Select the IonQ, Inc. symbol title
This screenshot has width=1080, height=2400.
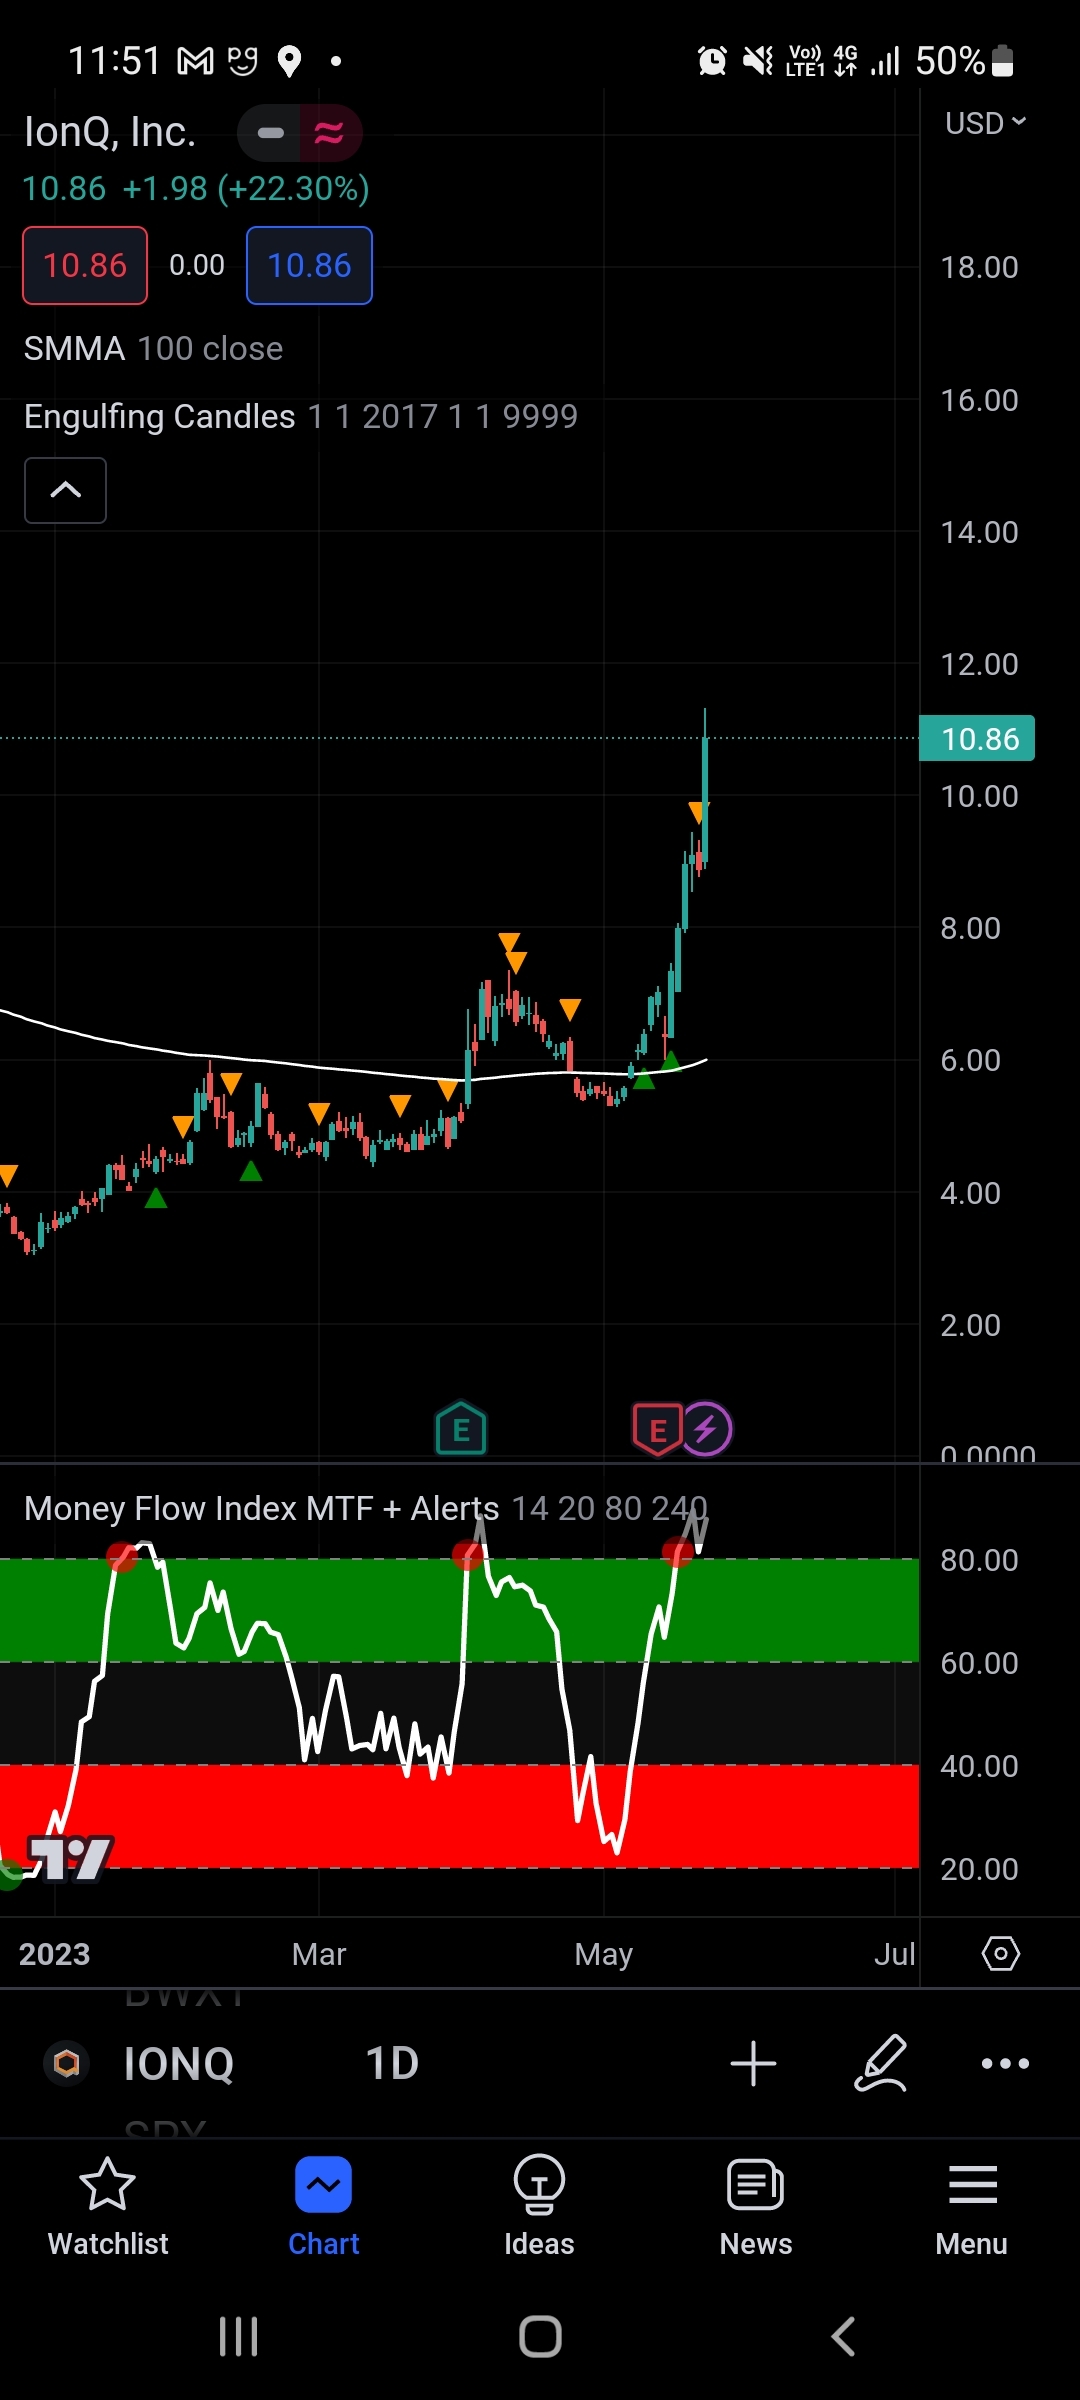pyautogui.click(x=110, y=132)
